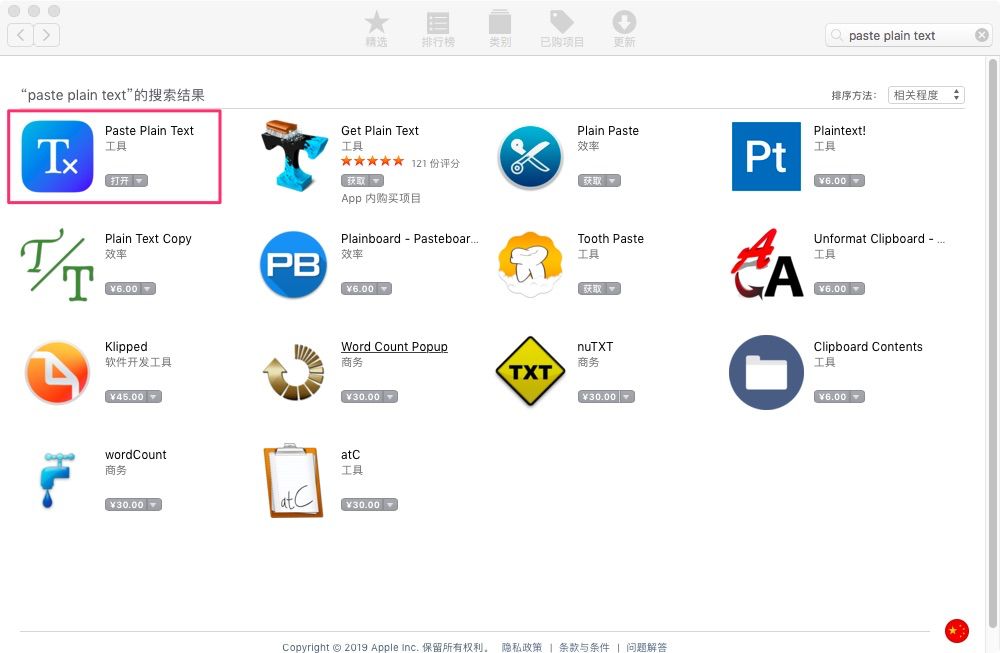Open the Unformat Clipboard title
Image resolution: width=1000 pixels, height=653 pixels.
click(879, 238)
